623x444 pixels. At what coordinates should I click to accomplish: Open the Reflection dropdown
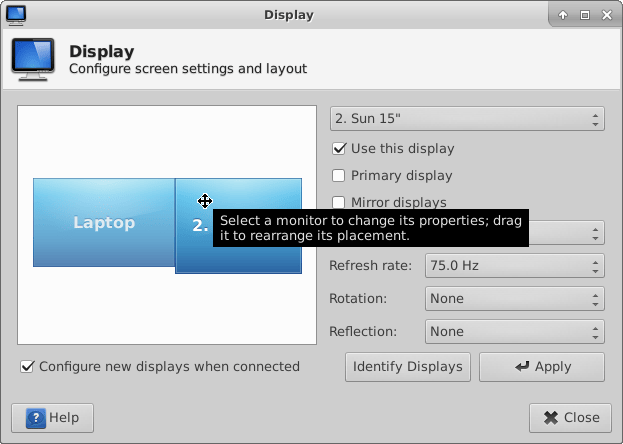tap(514, 331)
